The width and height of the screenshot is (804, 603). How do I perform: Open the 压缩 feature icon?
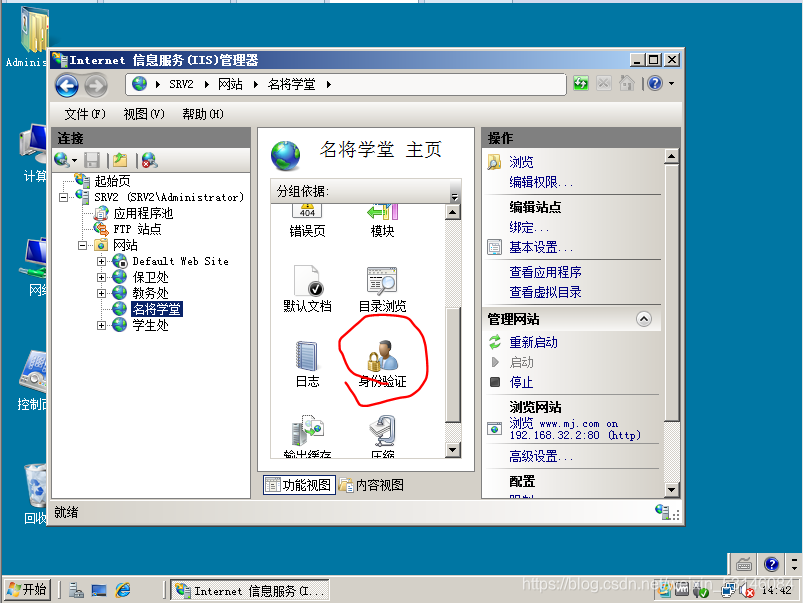(x=383, y=436)
